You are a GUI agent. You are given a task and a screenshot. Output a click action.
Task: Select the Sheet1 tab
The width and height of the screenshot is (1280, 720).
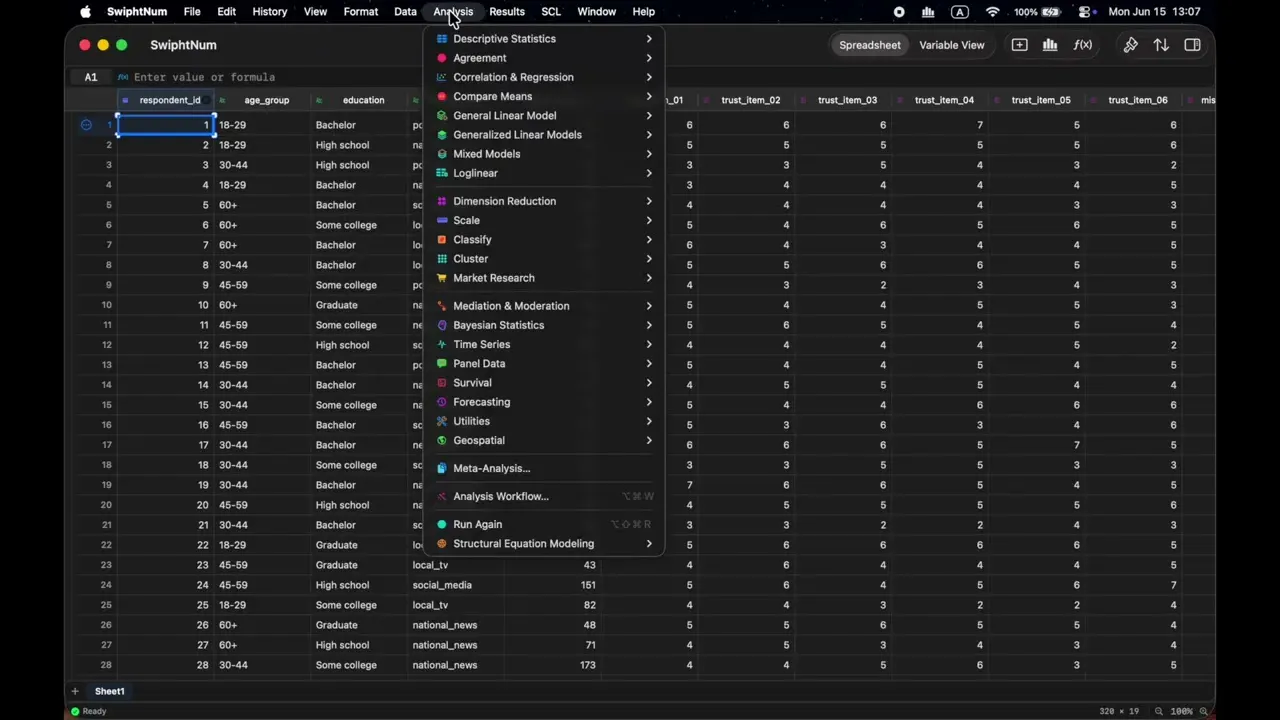coord(110,691)
